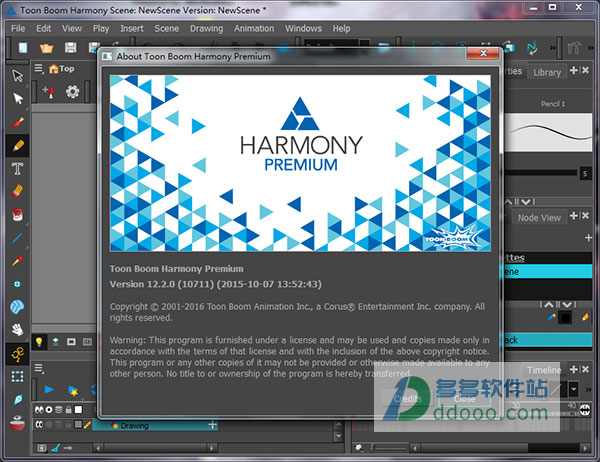Adjust the pencil size slider
The height and width of the screenshot is (462, 600).
(541, 173)
